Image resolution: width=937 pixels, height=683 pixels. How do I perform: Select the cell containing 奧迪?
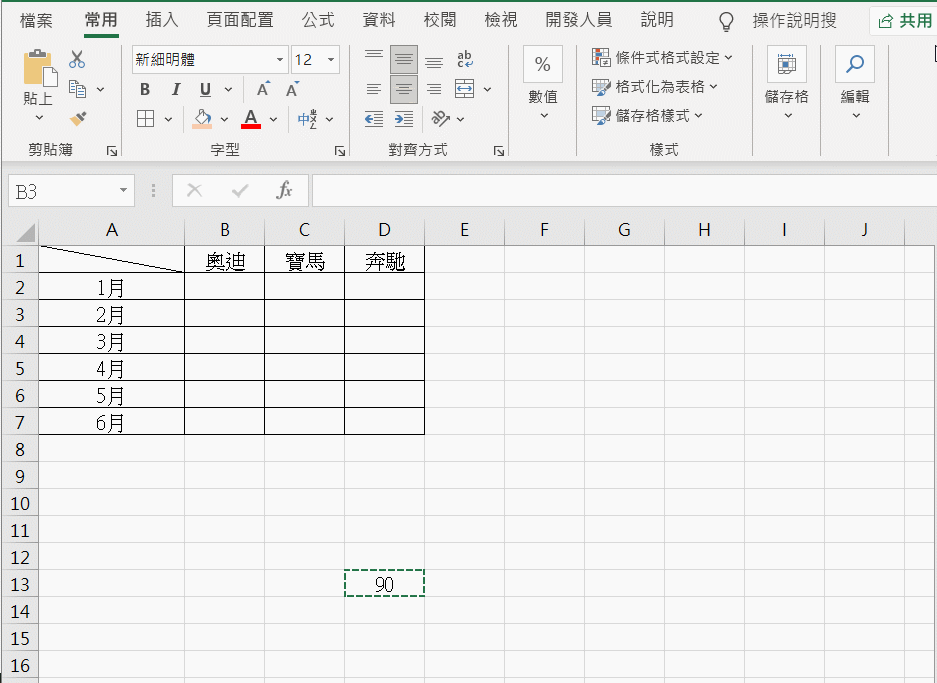click(x=225, y=261)
